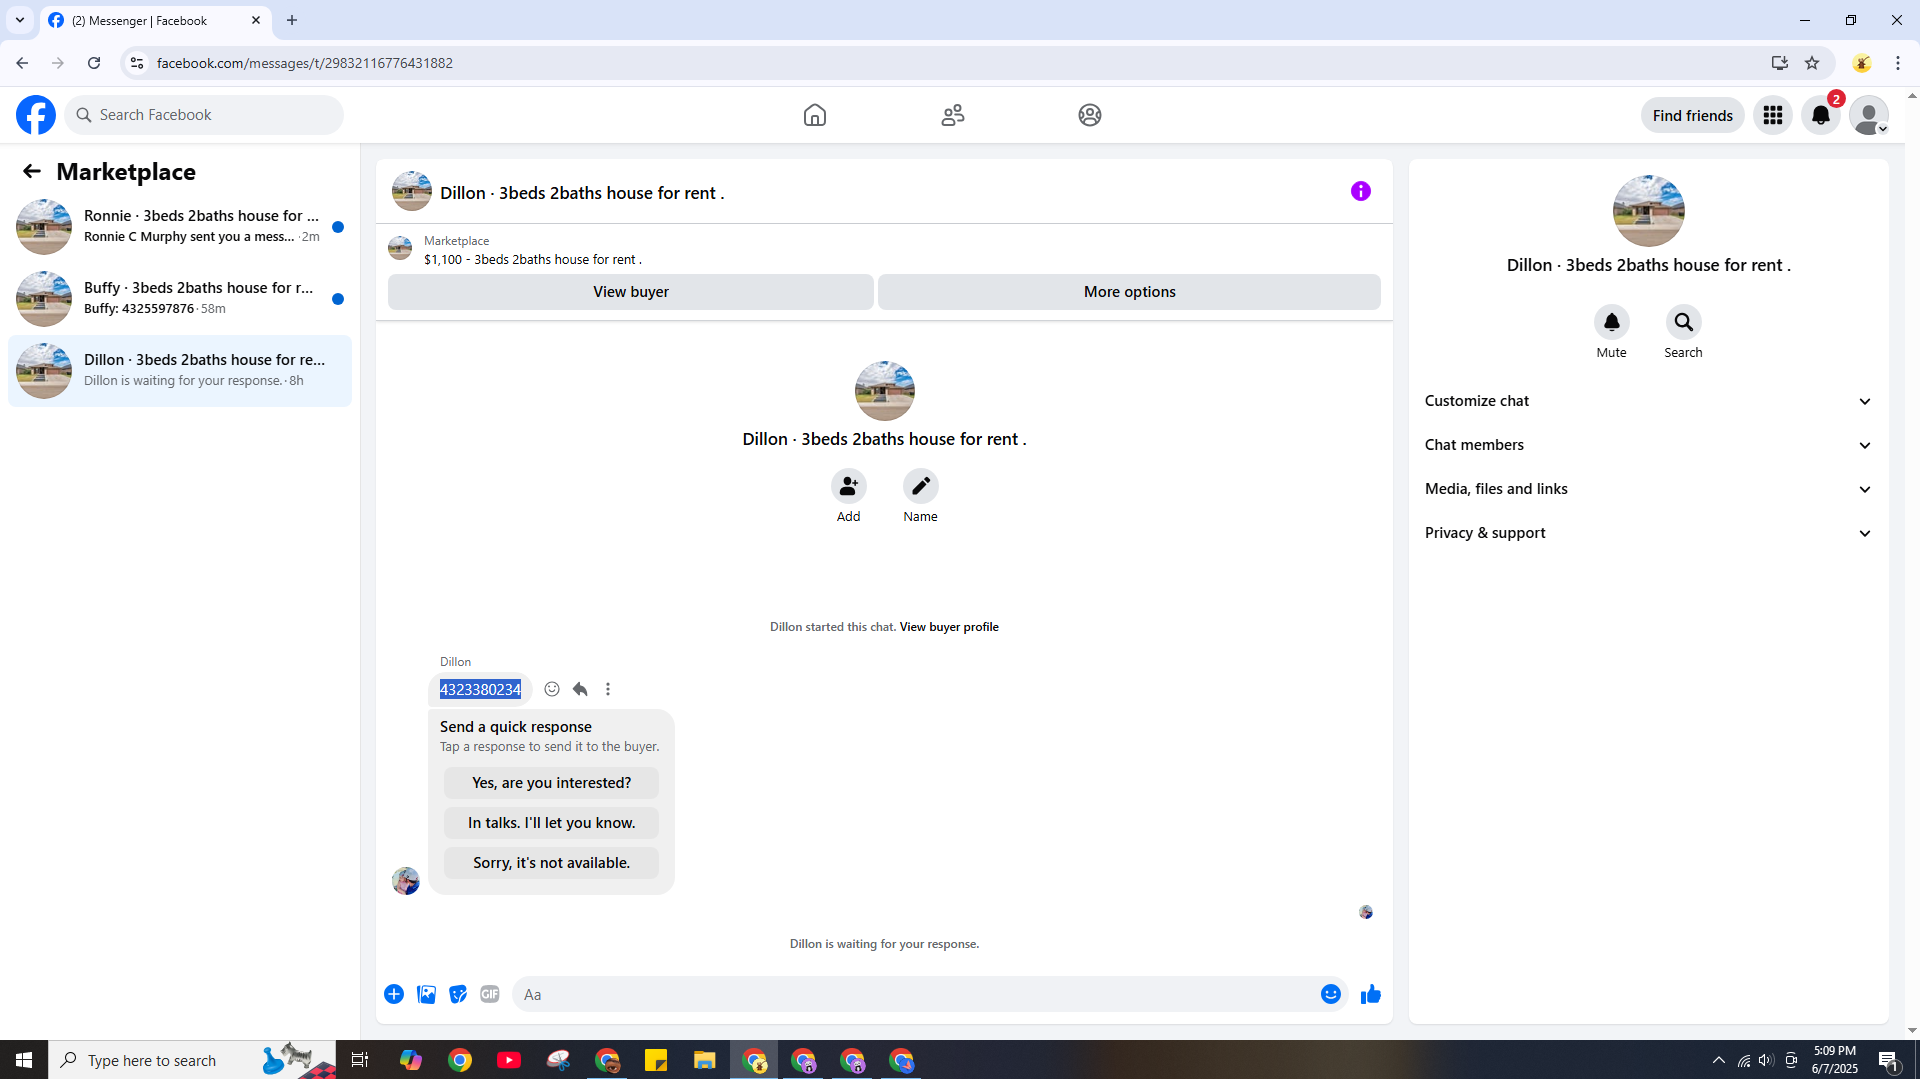Screen dimensions: 1920x1079
Task: Show hidden system tray icons
Action: [x=1719, y=1060]
